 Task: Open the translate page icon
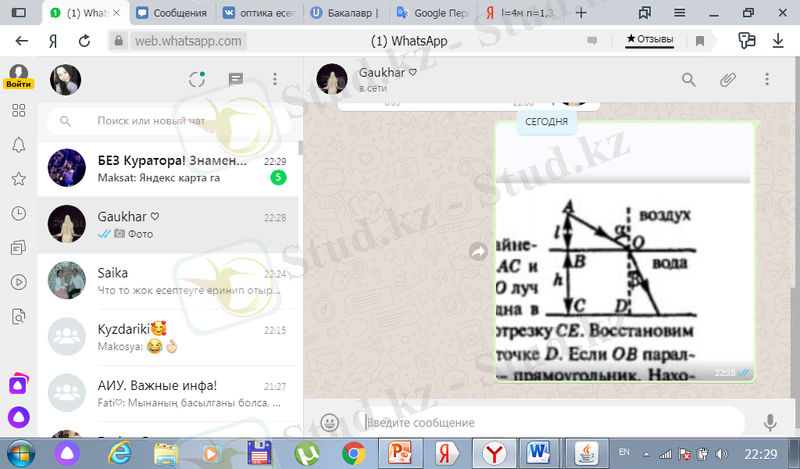coord(746,41)
